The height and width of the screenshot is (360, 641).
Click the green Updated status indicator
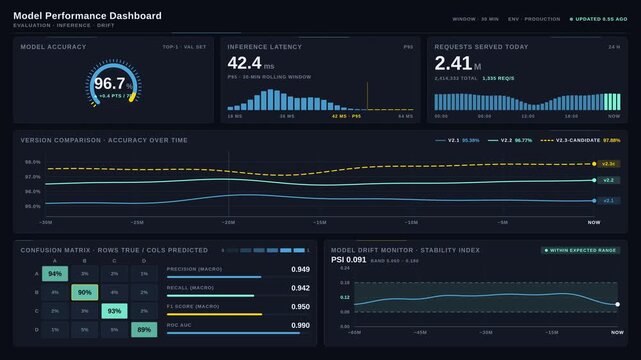point(598,19)
